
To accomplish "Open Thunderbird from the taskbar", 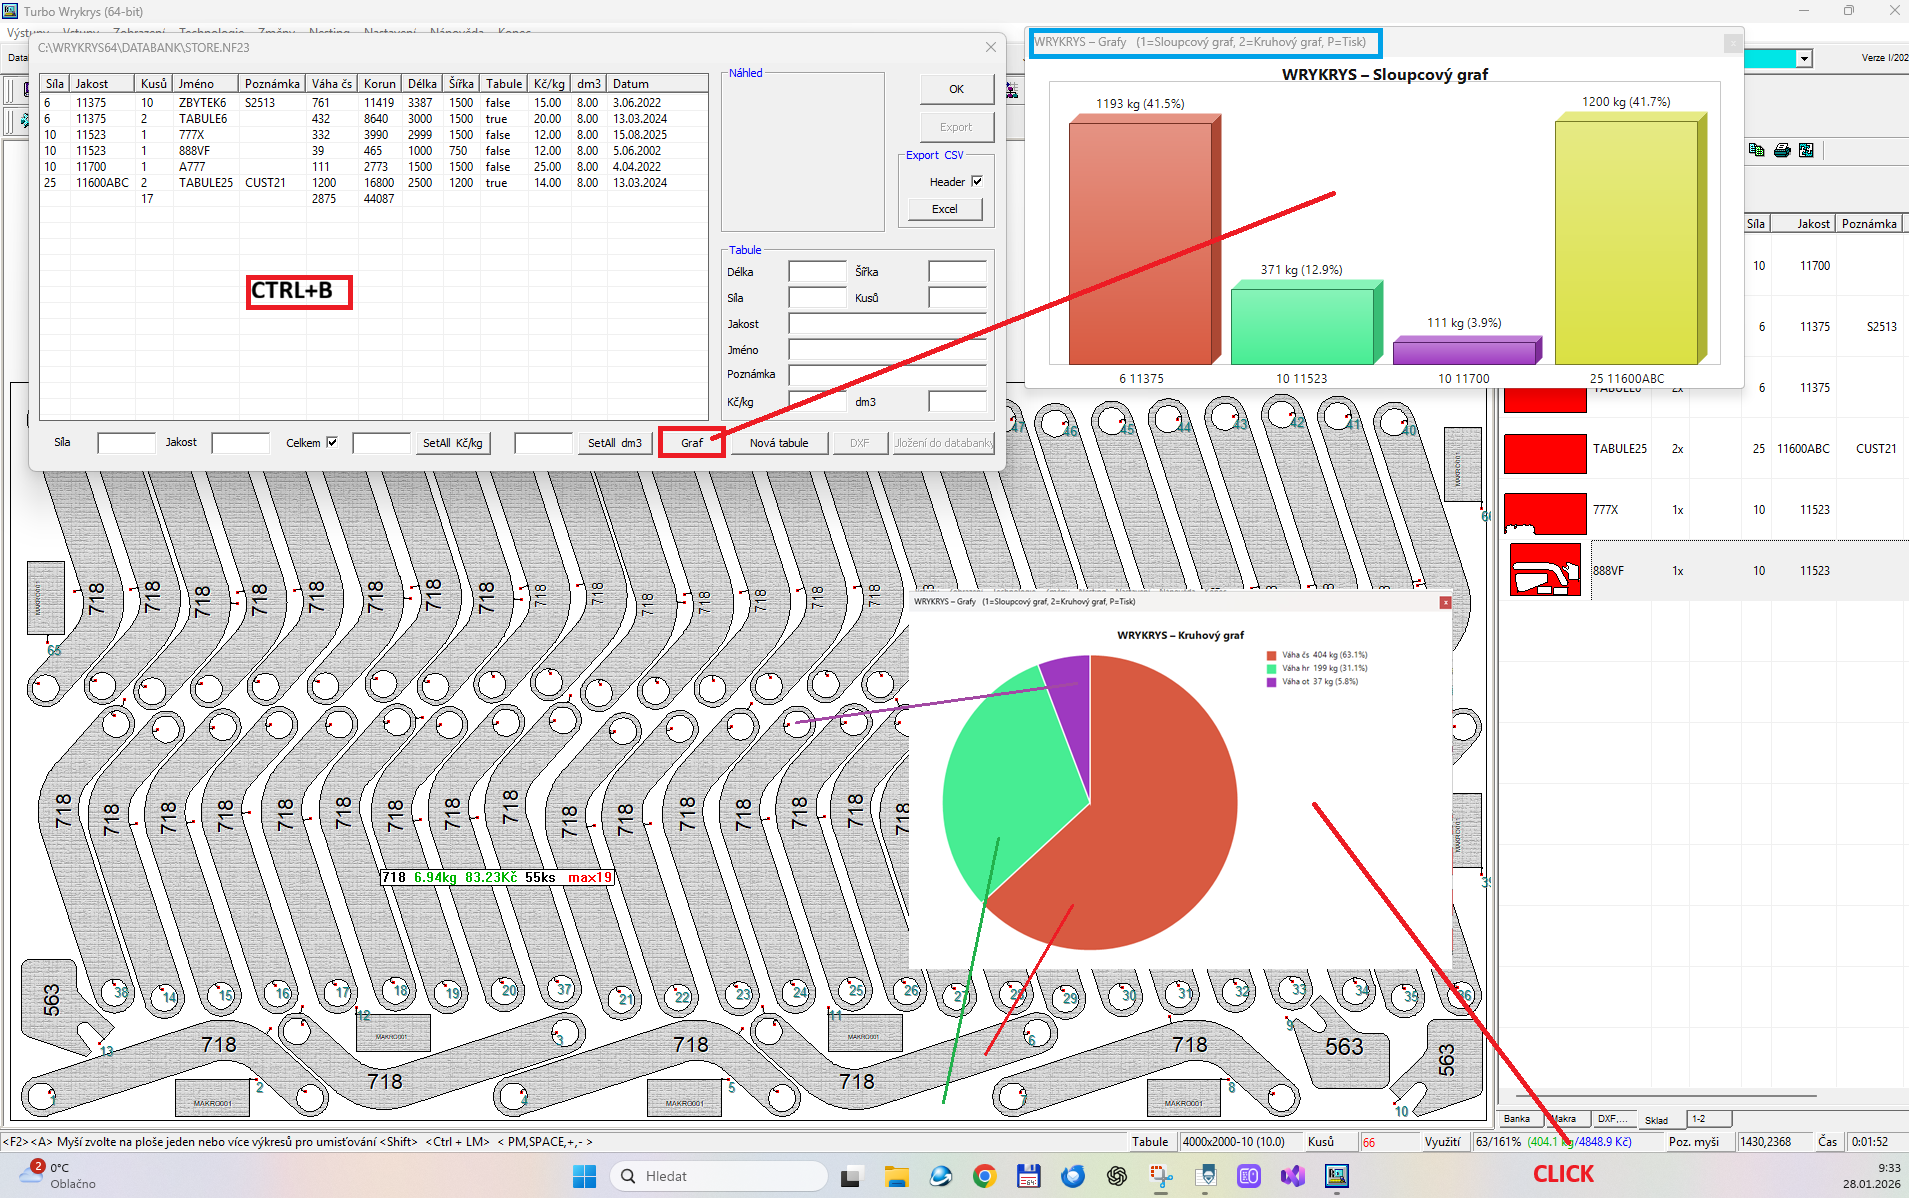I will click(x=1072, y=1176).
